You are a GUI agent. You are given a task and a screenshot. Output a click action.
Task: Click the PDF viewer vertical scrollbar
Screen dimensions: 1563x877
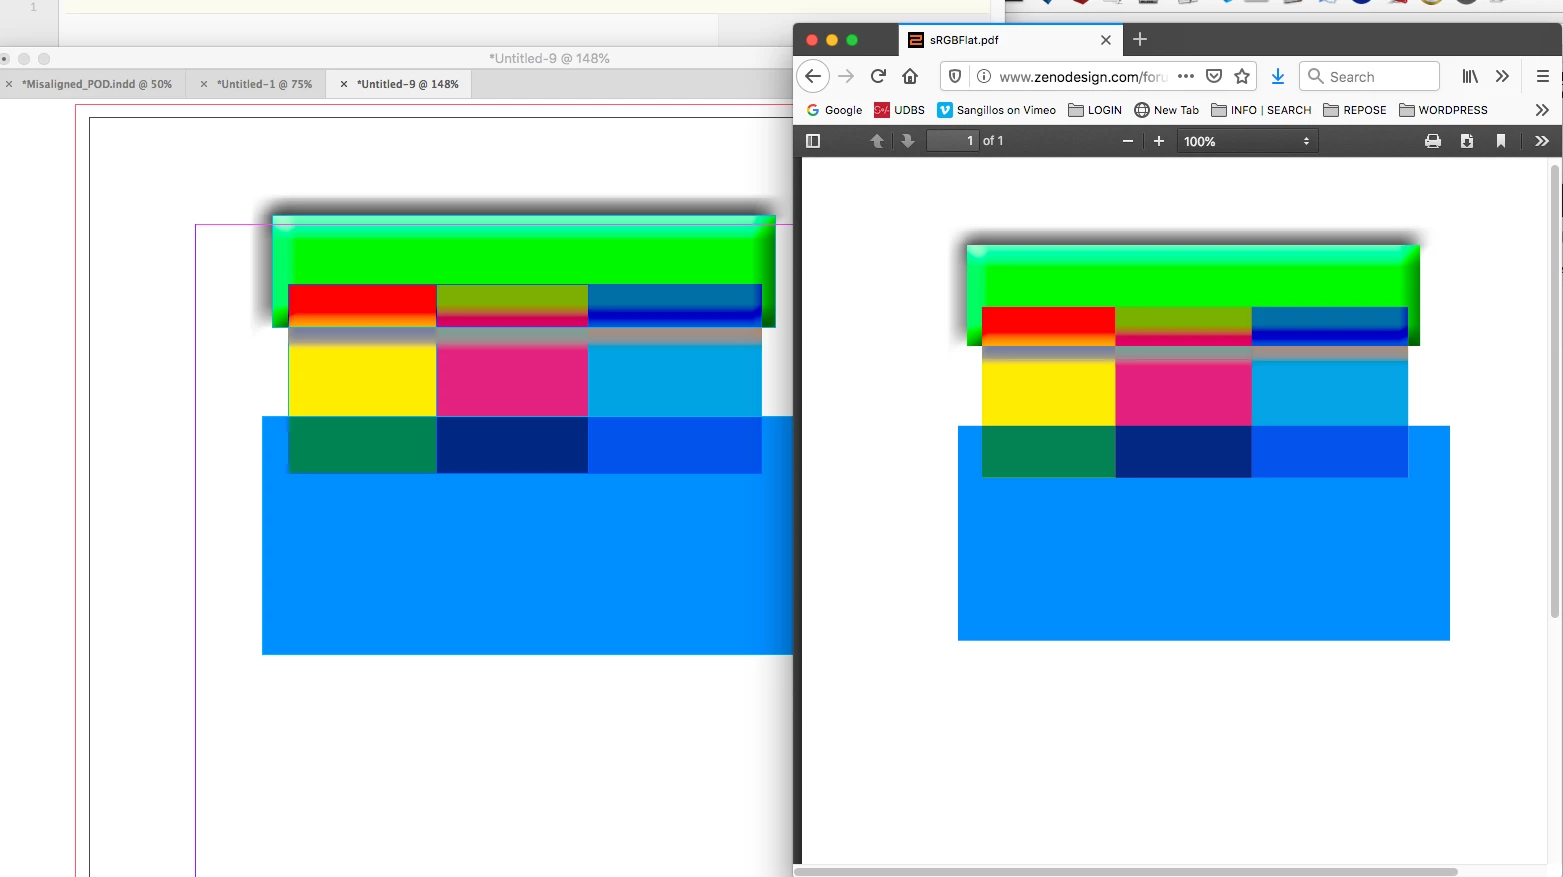tap(1555, 390)
